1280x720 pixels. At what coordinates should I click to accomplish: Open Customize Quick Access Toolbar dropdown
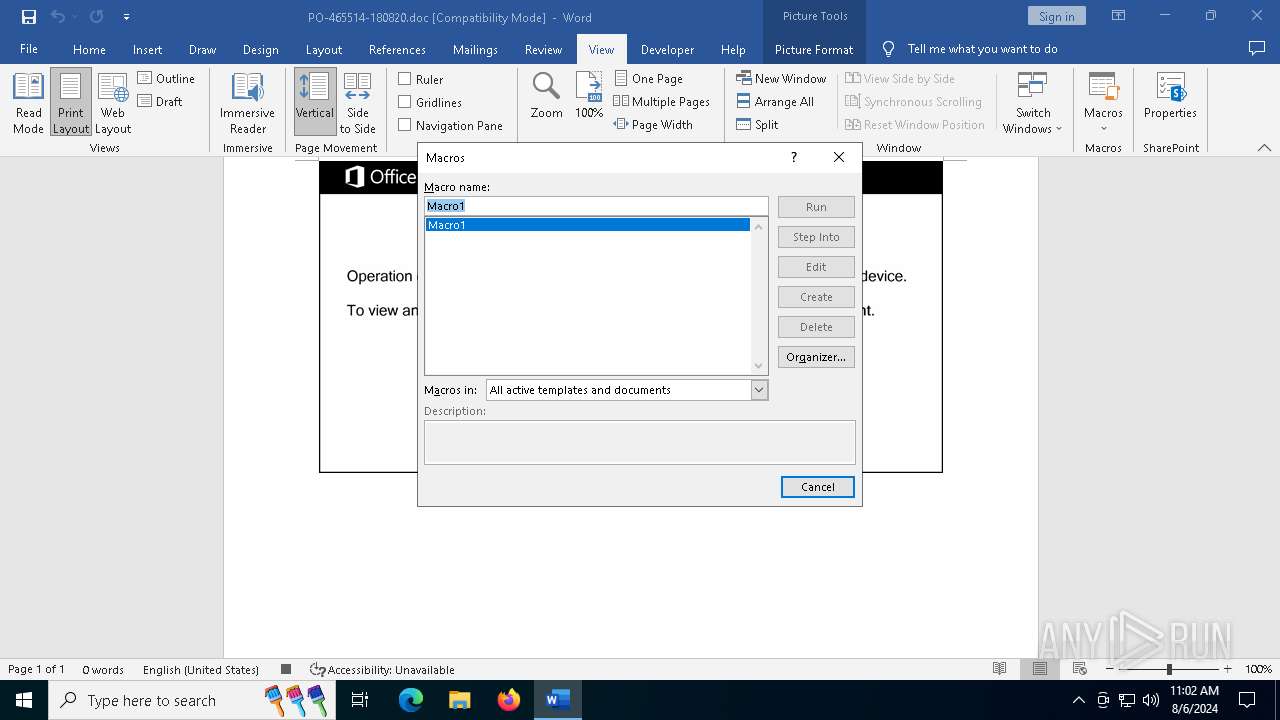[x=126, y=17]
